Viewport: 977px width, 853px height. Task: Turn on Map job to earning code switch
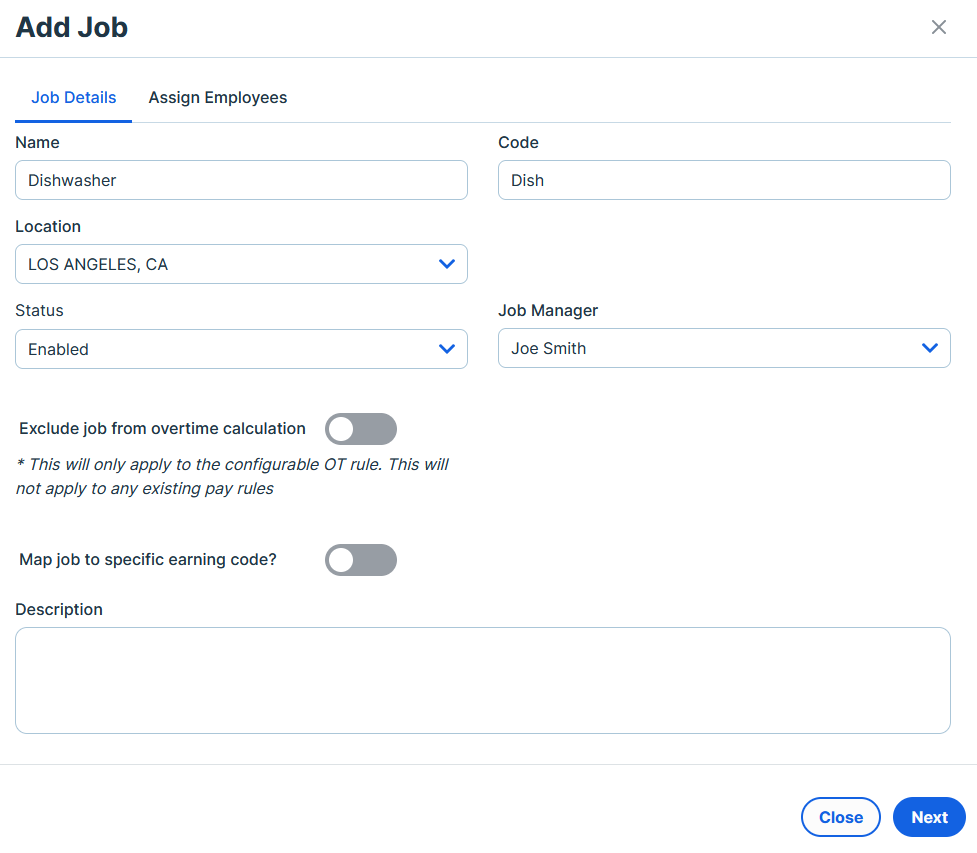coord(361,560)
